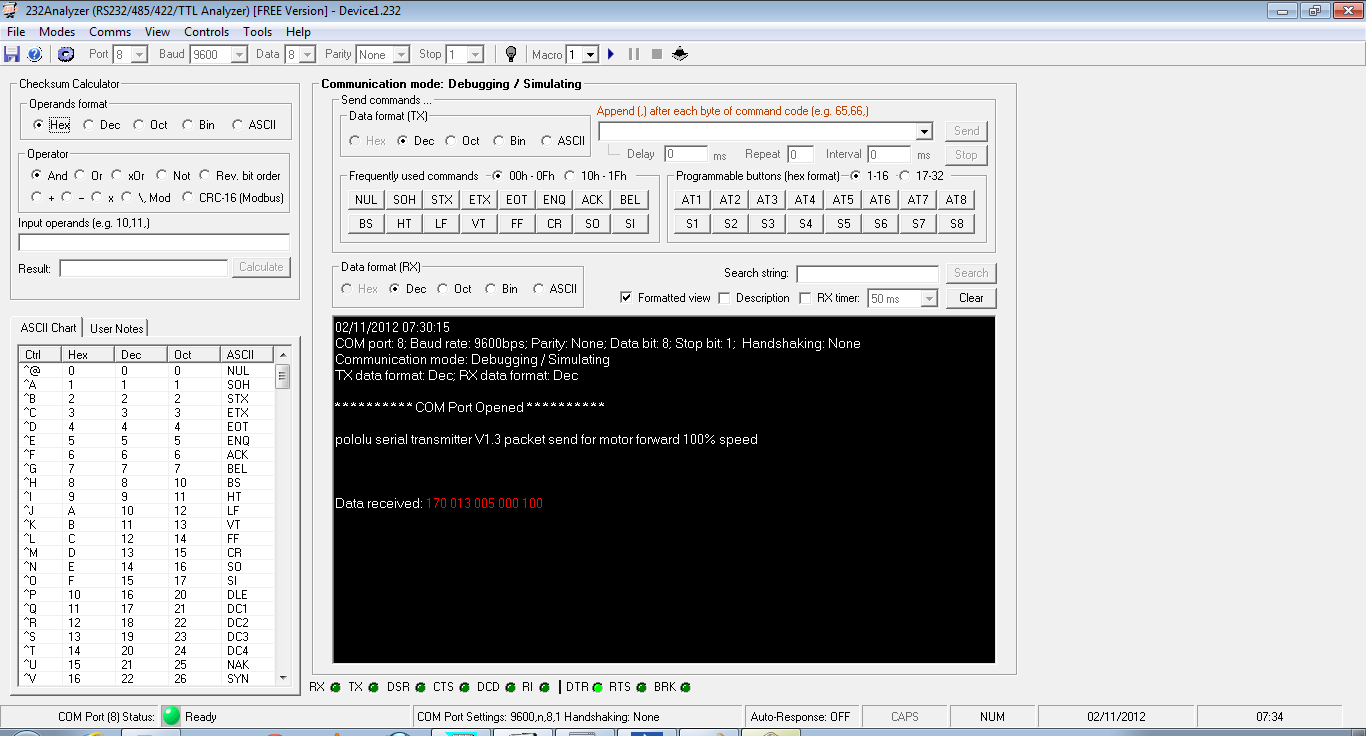This screenshot has width=1366, height=736.
Task: Click the save floppy disk icon
Action: coord(12,54)
